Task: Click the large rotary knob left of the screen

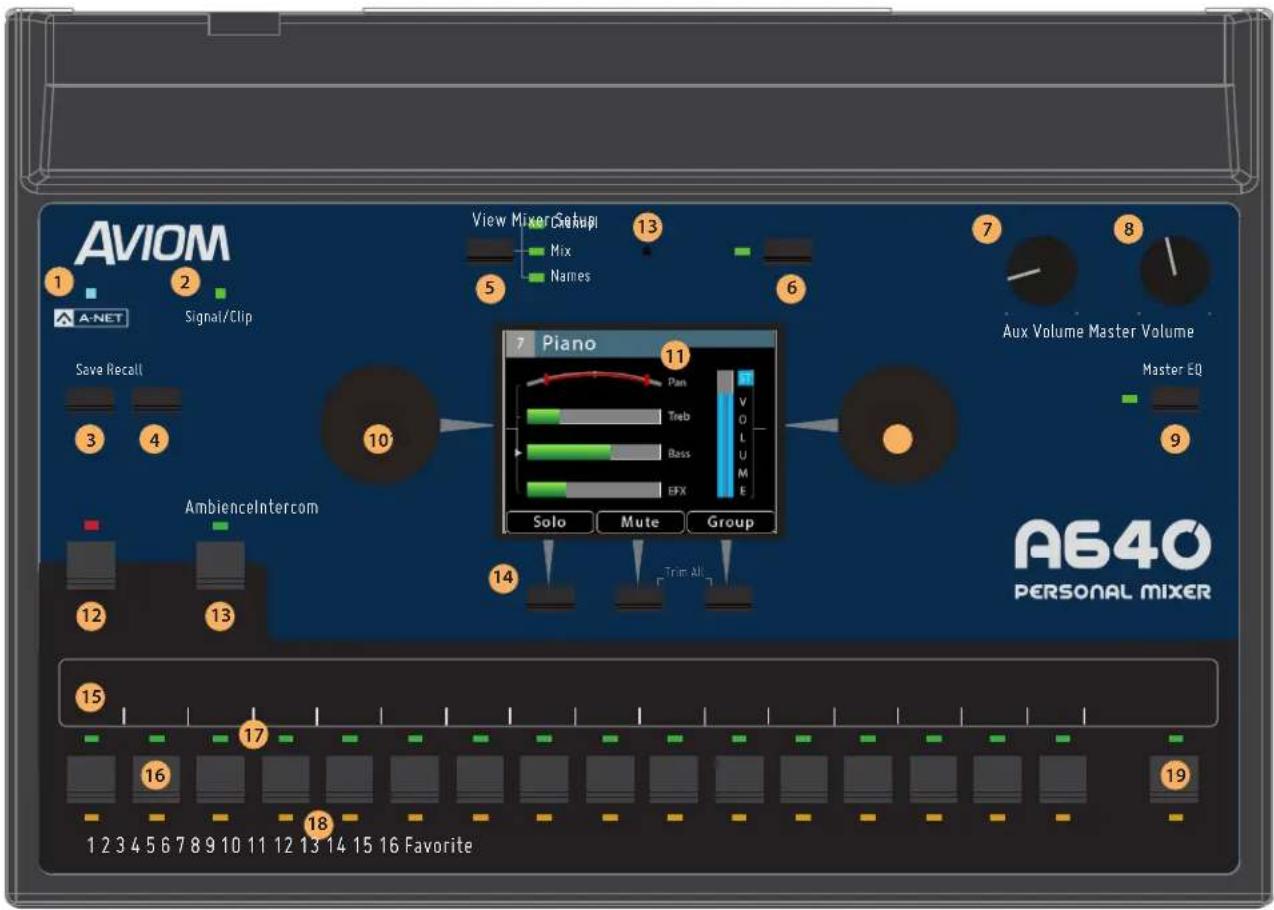Action: pos(379,424)
